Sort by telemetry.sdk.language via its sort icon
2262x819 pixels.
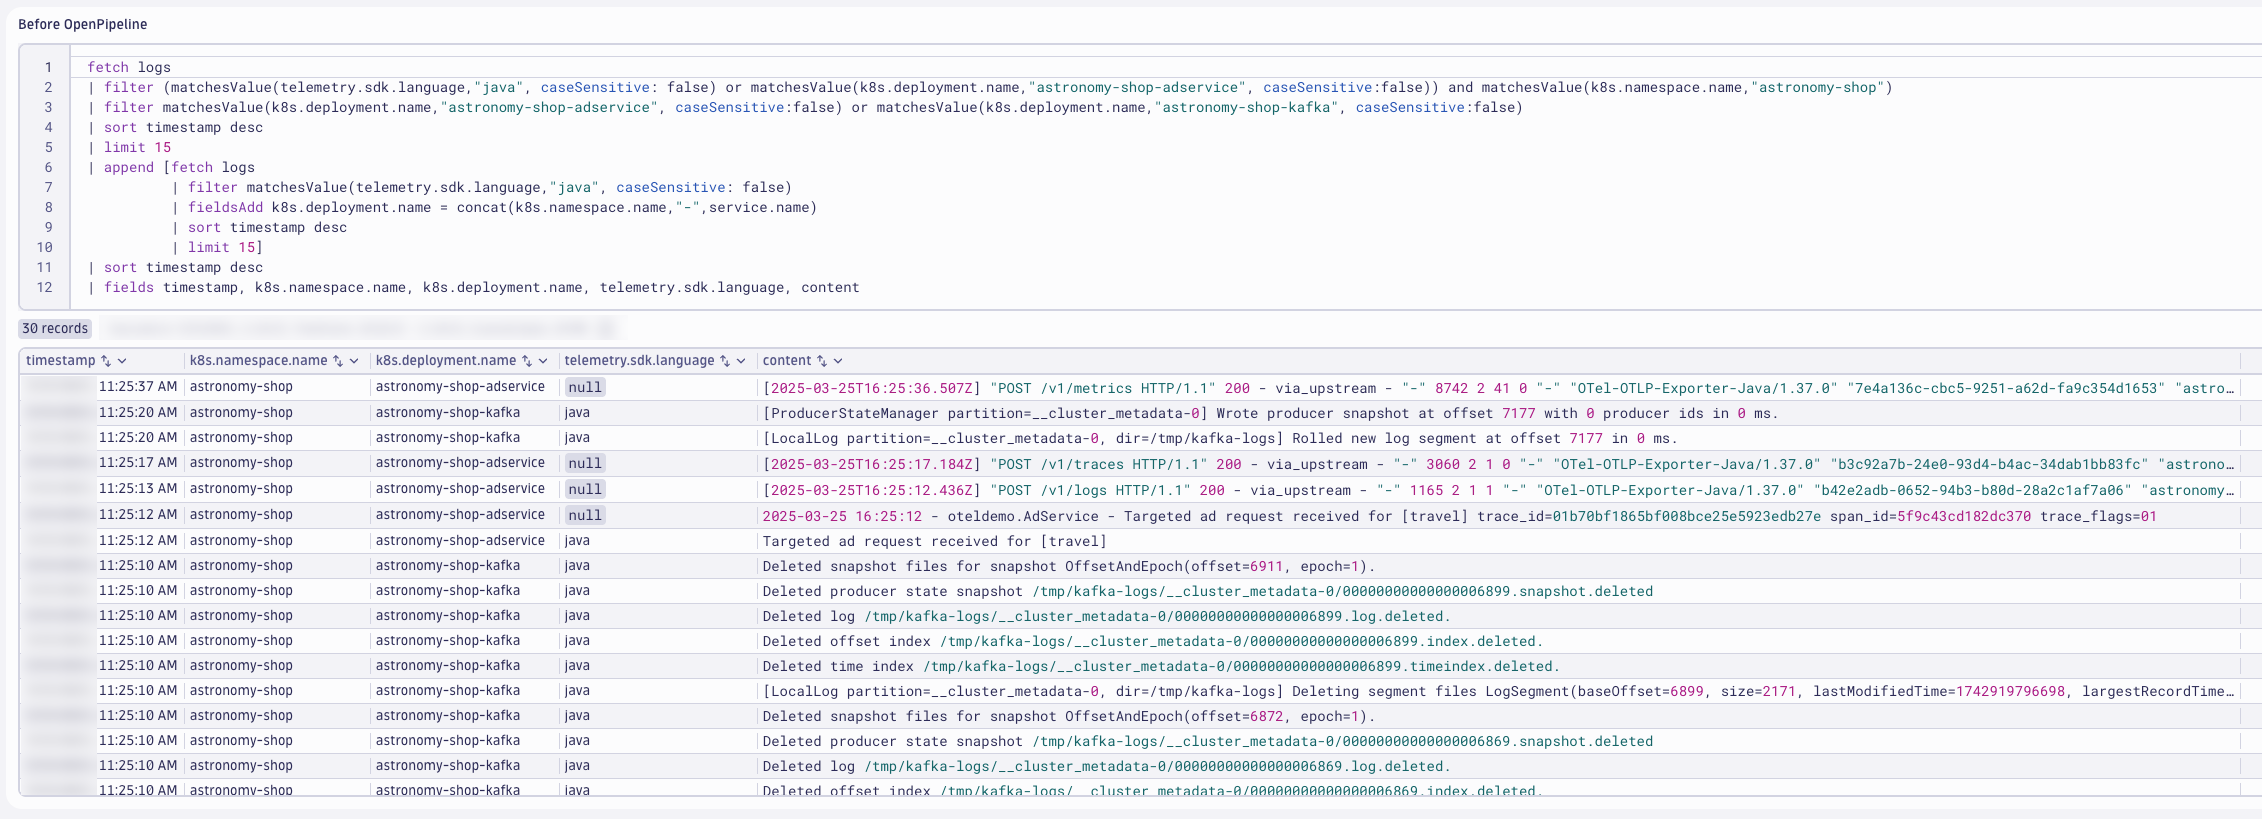click(725, 361)
